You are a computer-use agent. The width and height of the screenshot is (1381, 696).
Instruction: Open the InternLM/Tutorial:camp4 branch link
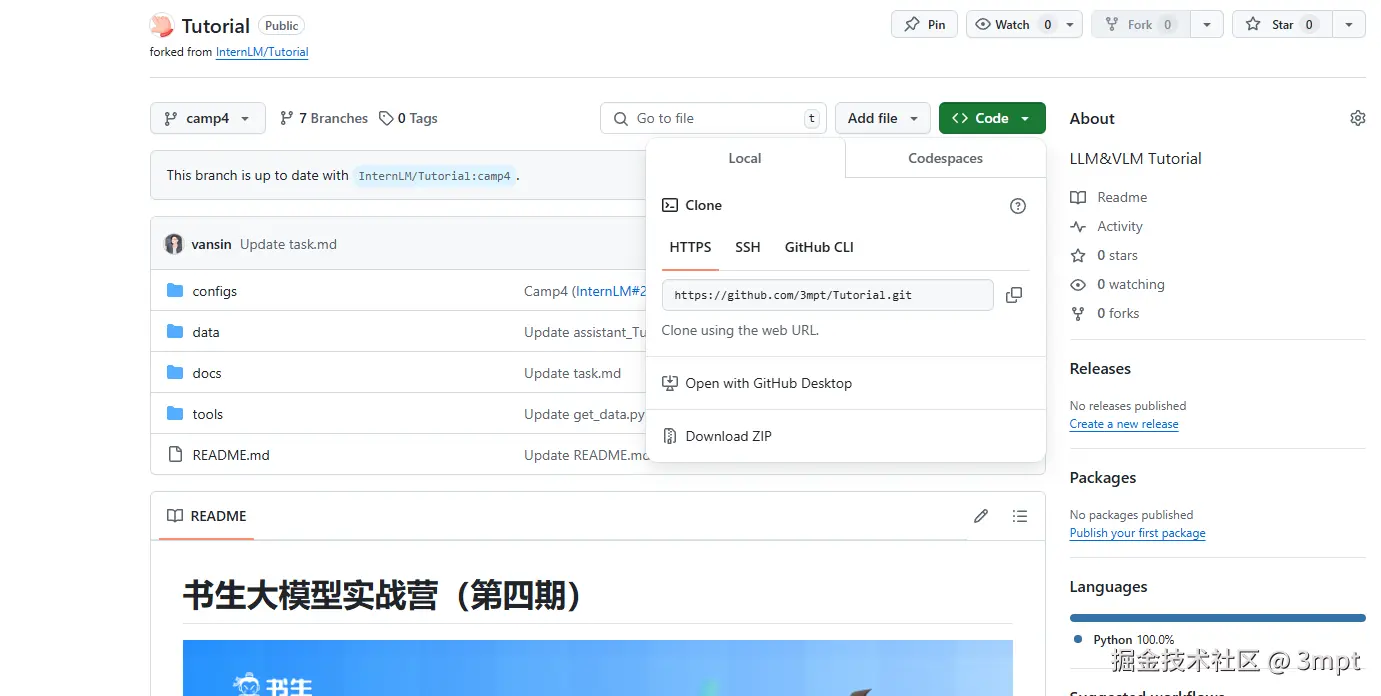tap(435, 176)
